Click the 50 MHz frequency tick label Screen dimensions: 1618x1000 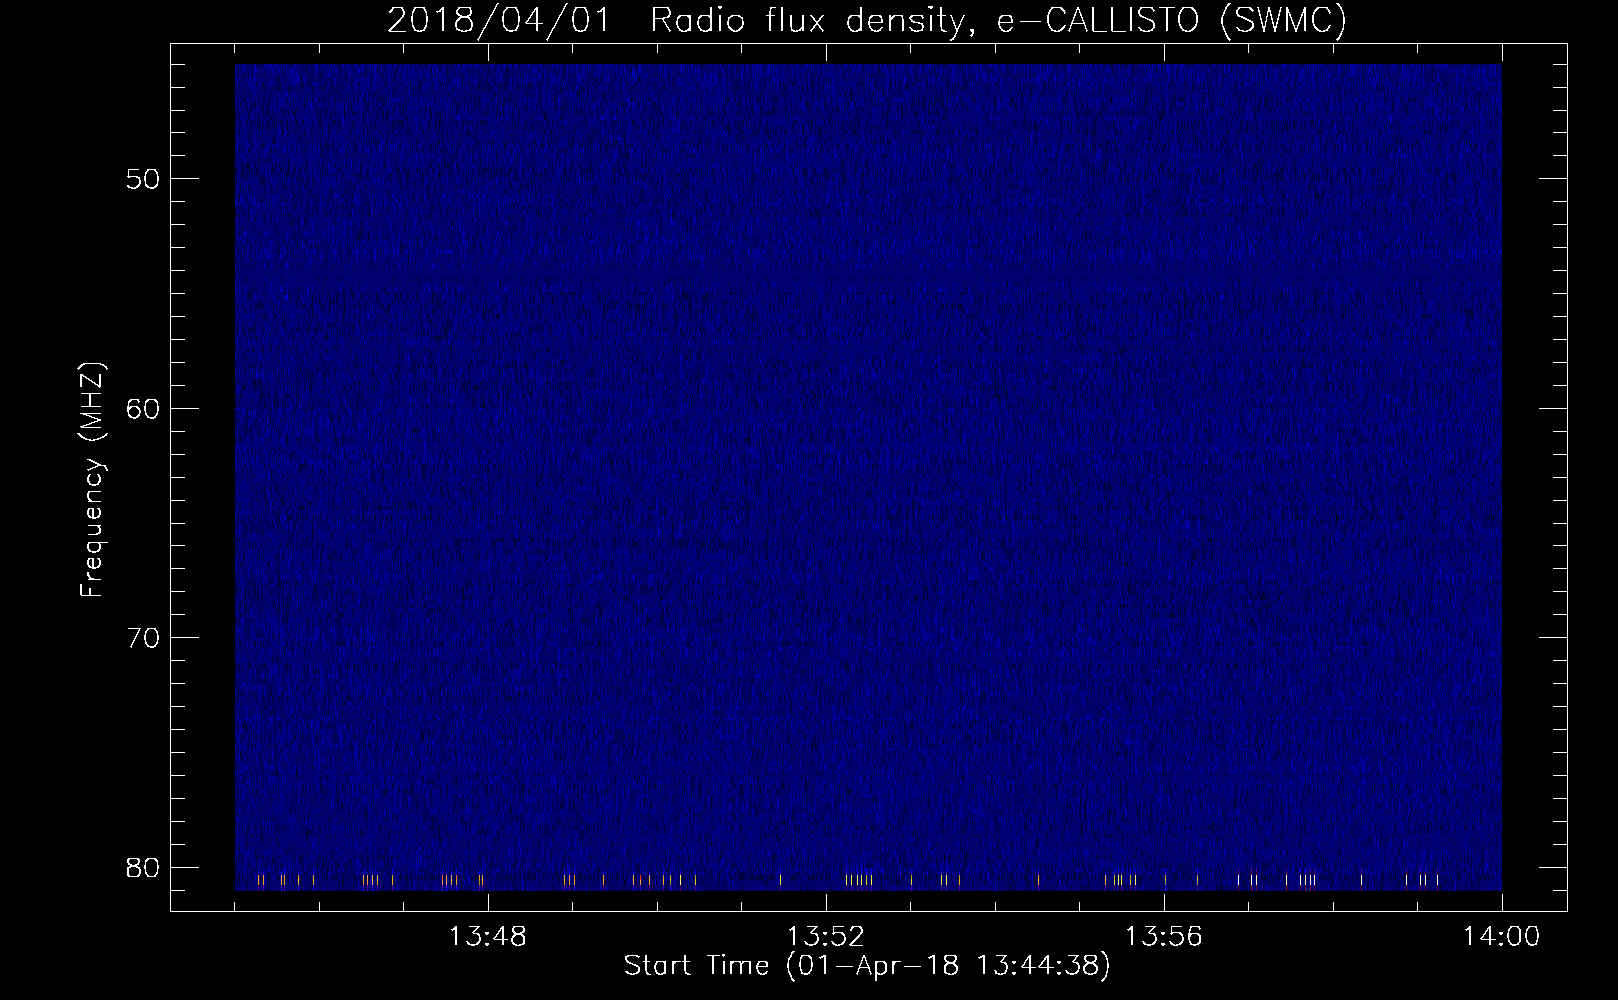[x=143, y=180]
